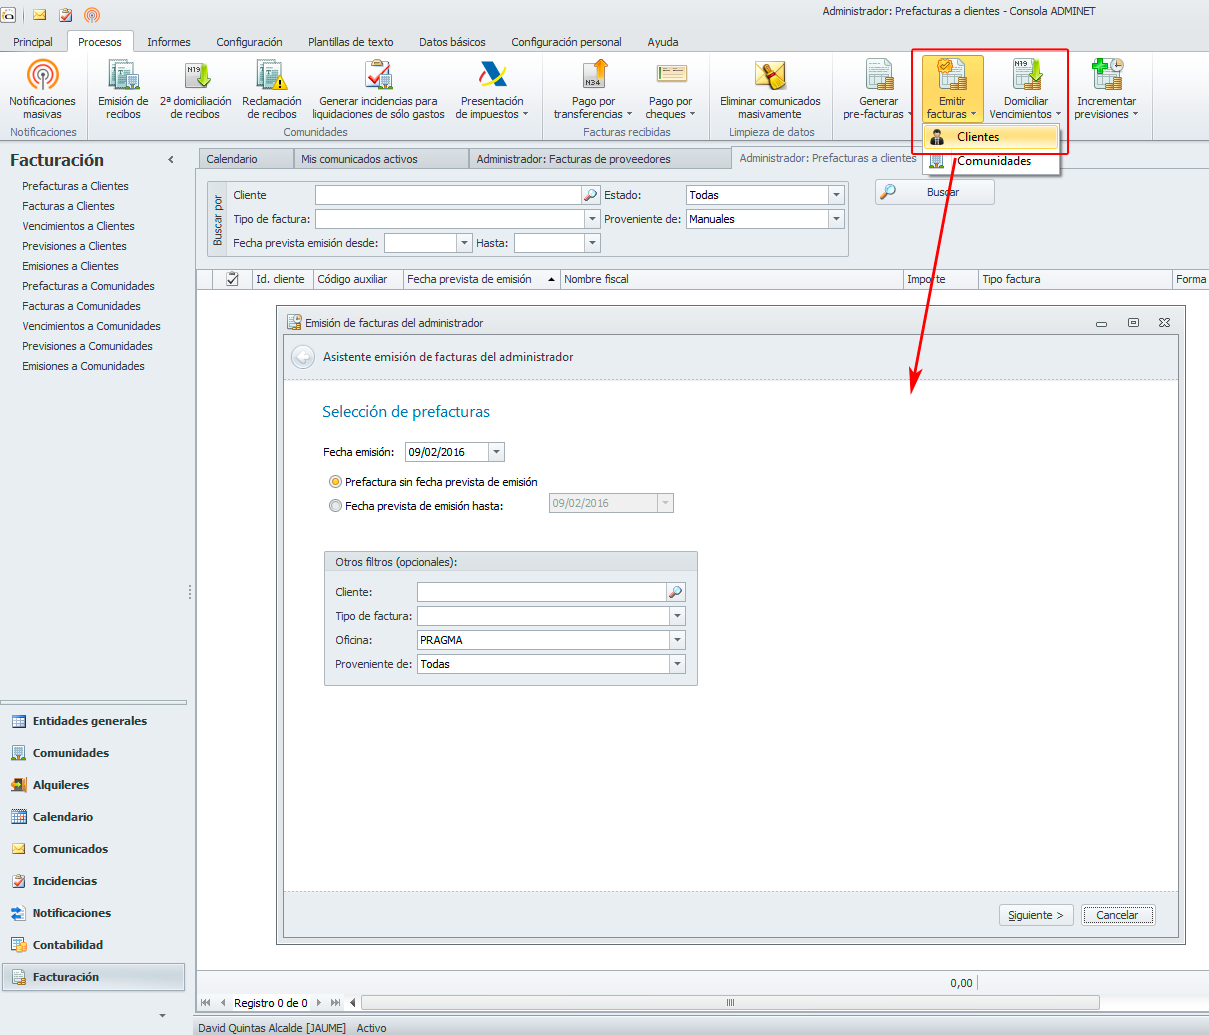1209x1035 pixels.
Task: Open Presentación de impuestos icon
Action: 492,88
